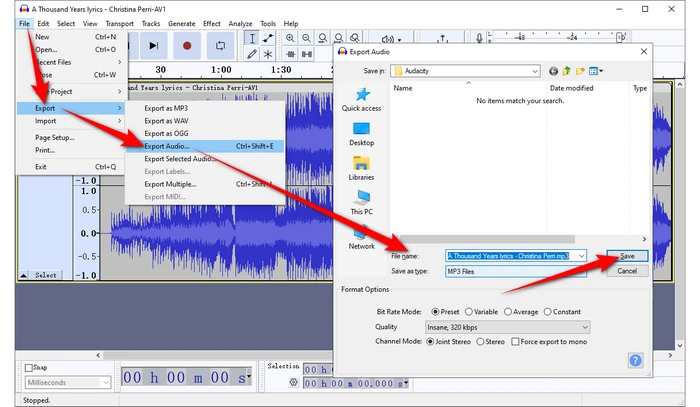Click the blue Help question mark icon
Viewport: 700px width, 407px height.
635,360
